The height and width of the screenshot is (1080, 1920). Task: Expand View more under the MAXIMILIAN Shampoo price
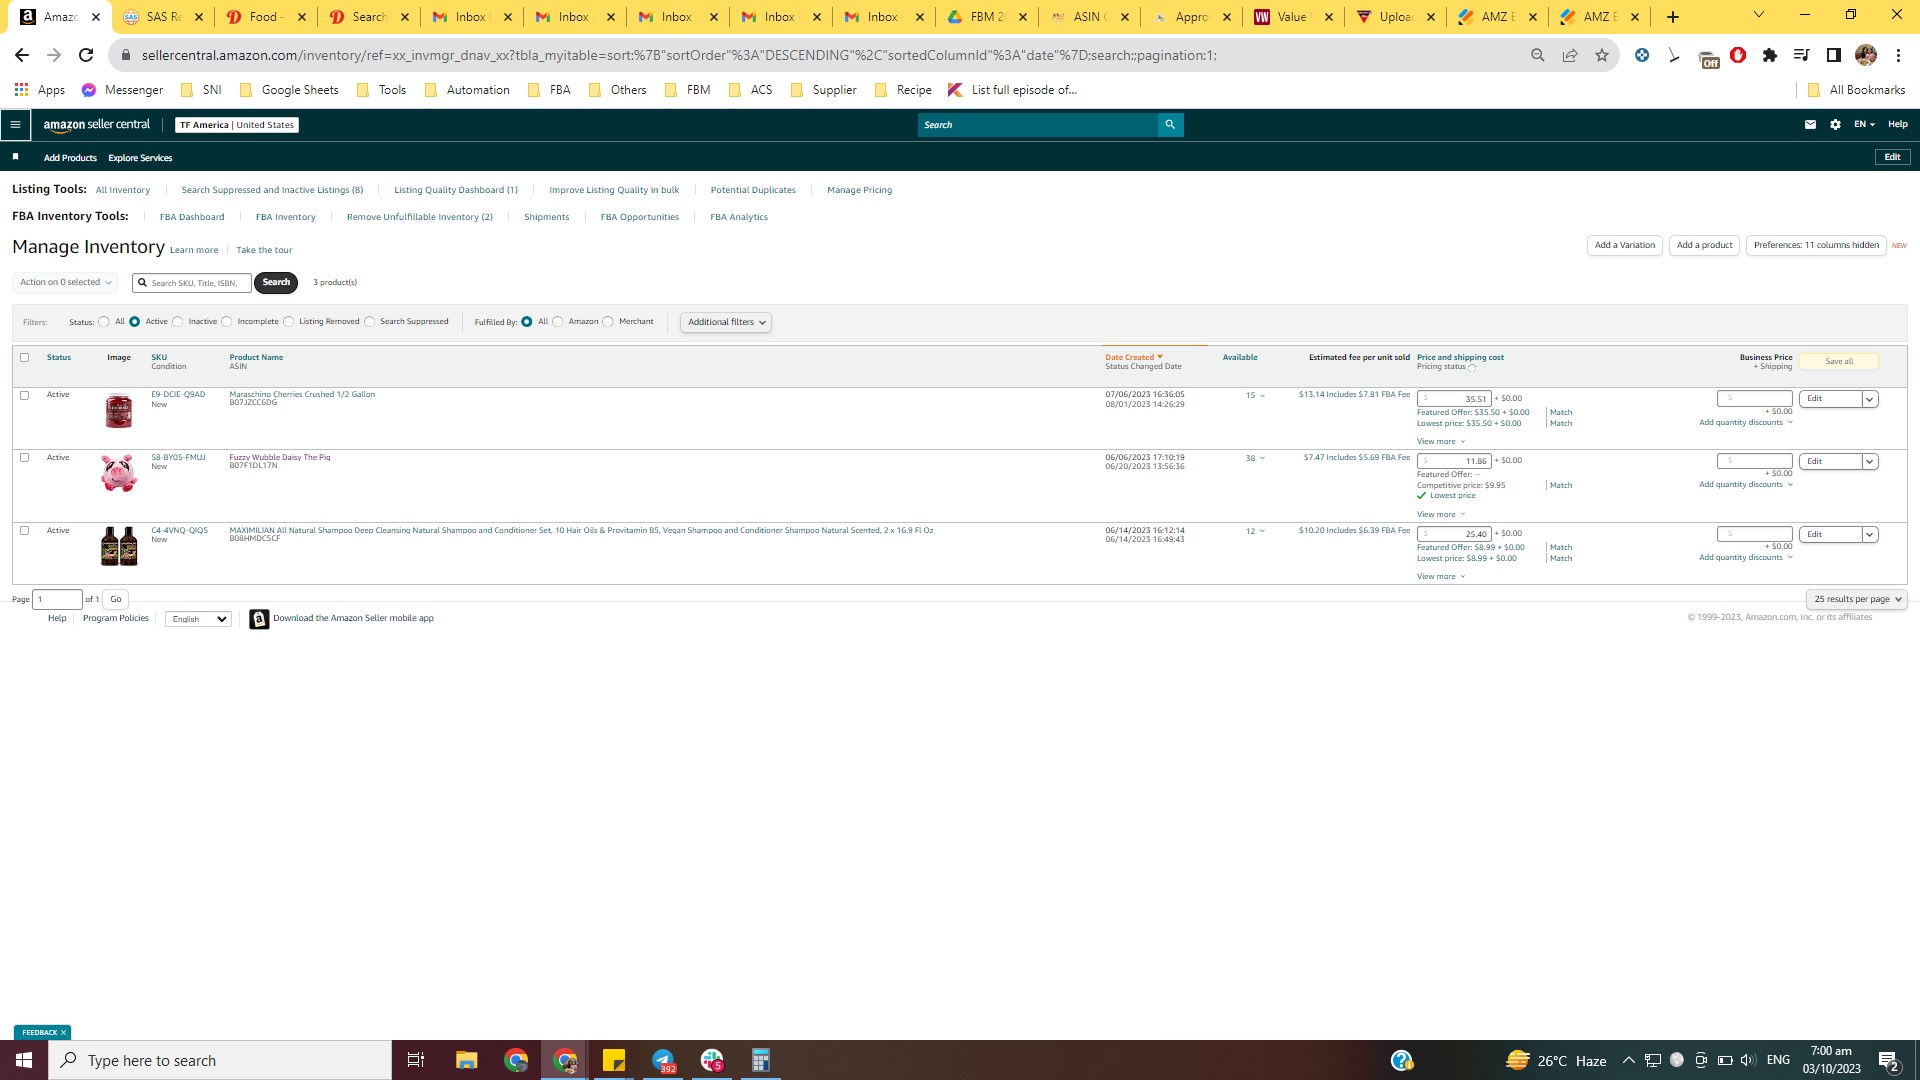pyautogui.click(x=1441, y=577)
